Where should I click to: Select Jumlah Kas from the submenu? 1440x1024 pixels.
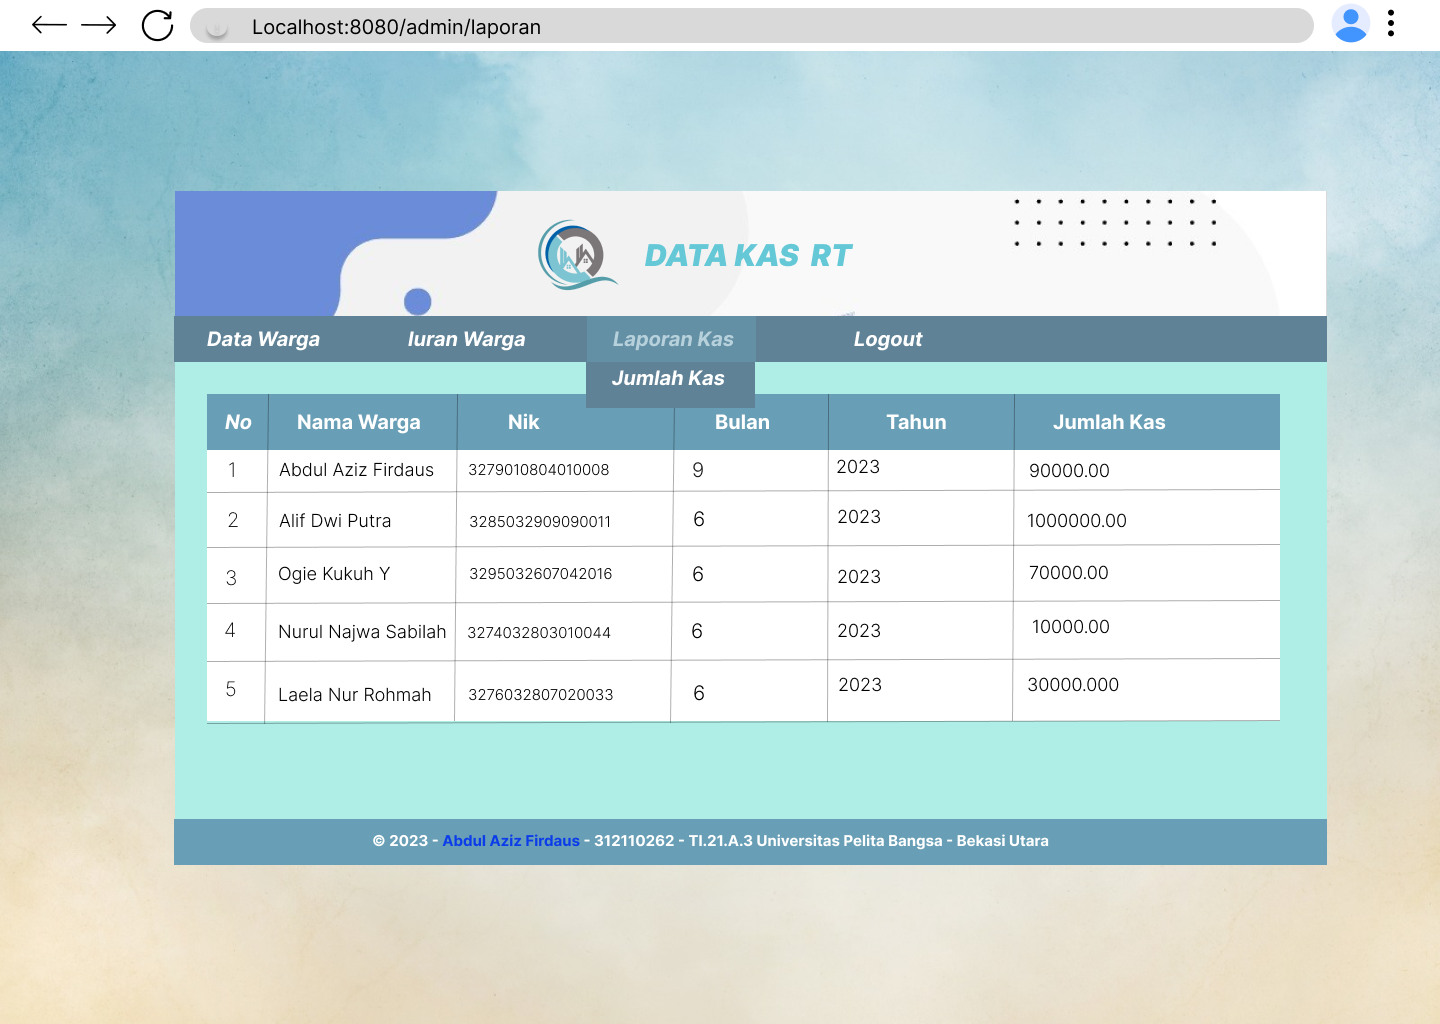(670, 378)
